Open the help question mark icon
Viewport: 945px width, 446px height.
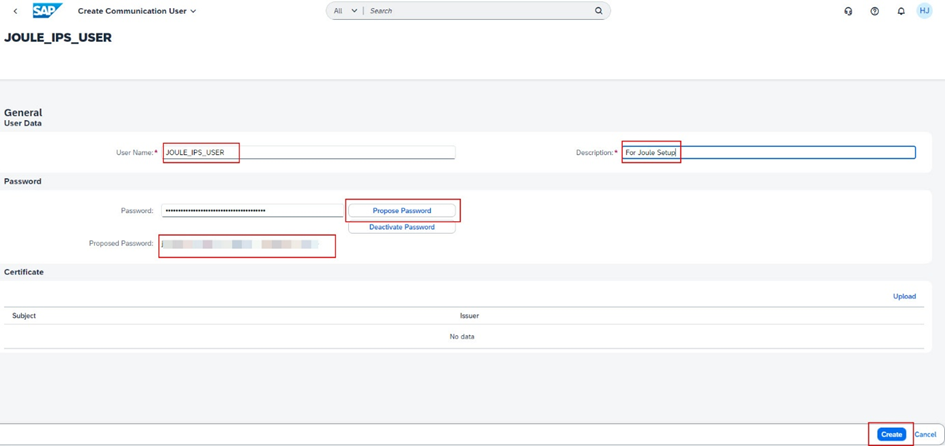[874, 11]
